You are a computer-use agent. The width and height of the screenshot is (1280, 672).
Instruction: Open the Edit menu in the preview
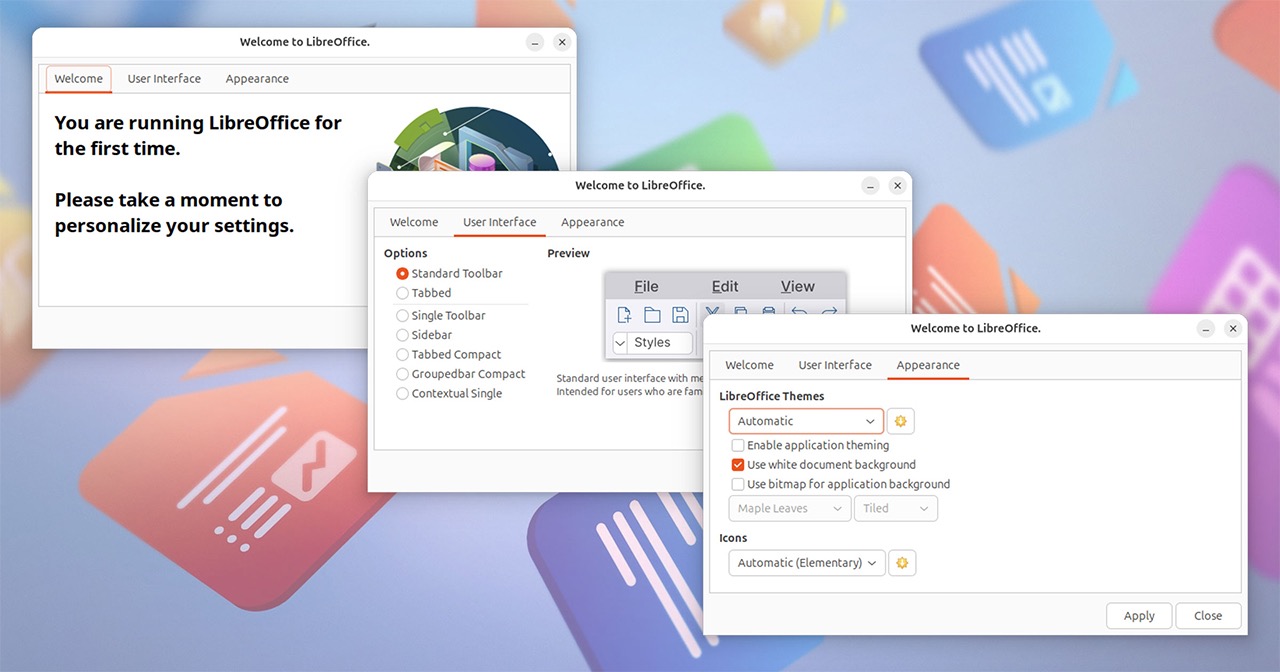click(x=725, y=286)
